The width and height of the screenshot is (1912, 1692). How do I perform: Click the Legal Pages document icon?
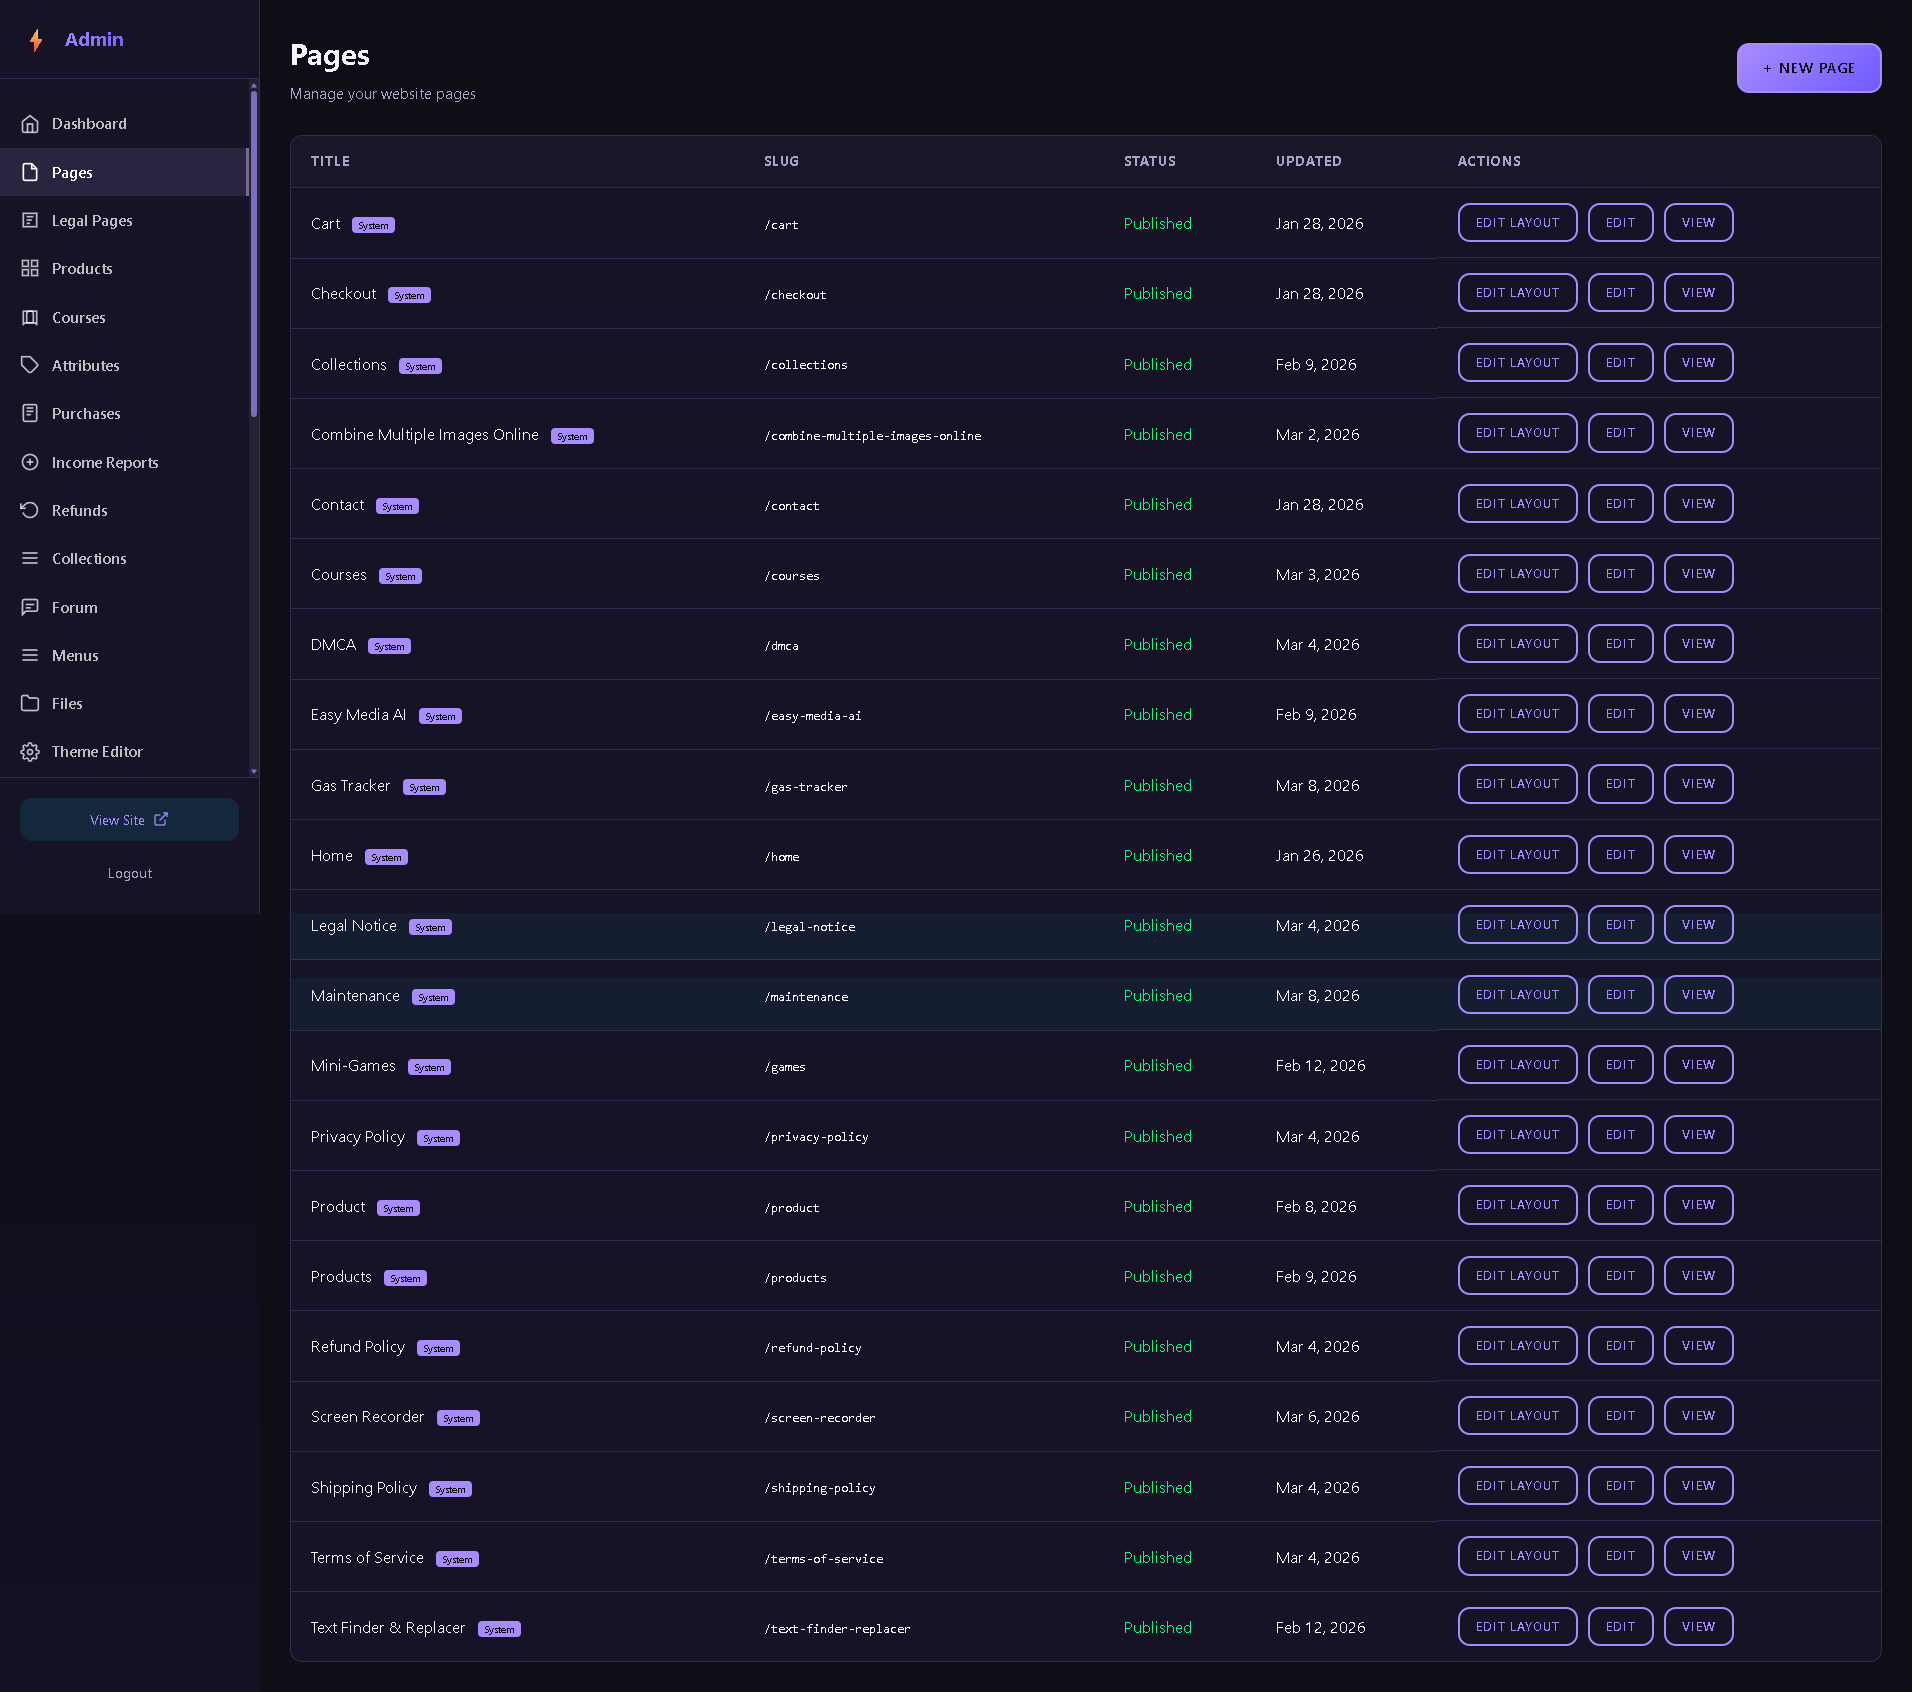[30, 220]
